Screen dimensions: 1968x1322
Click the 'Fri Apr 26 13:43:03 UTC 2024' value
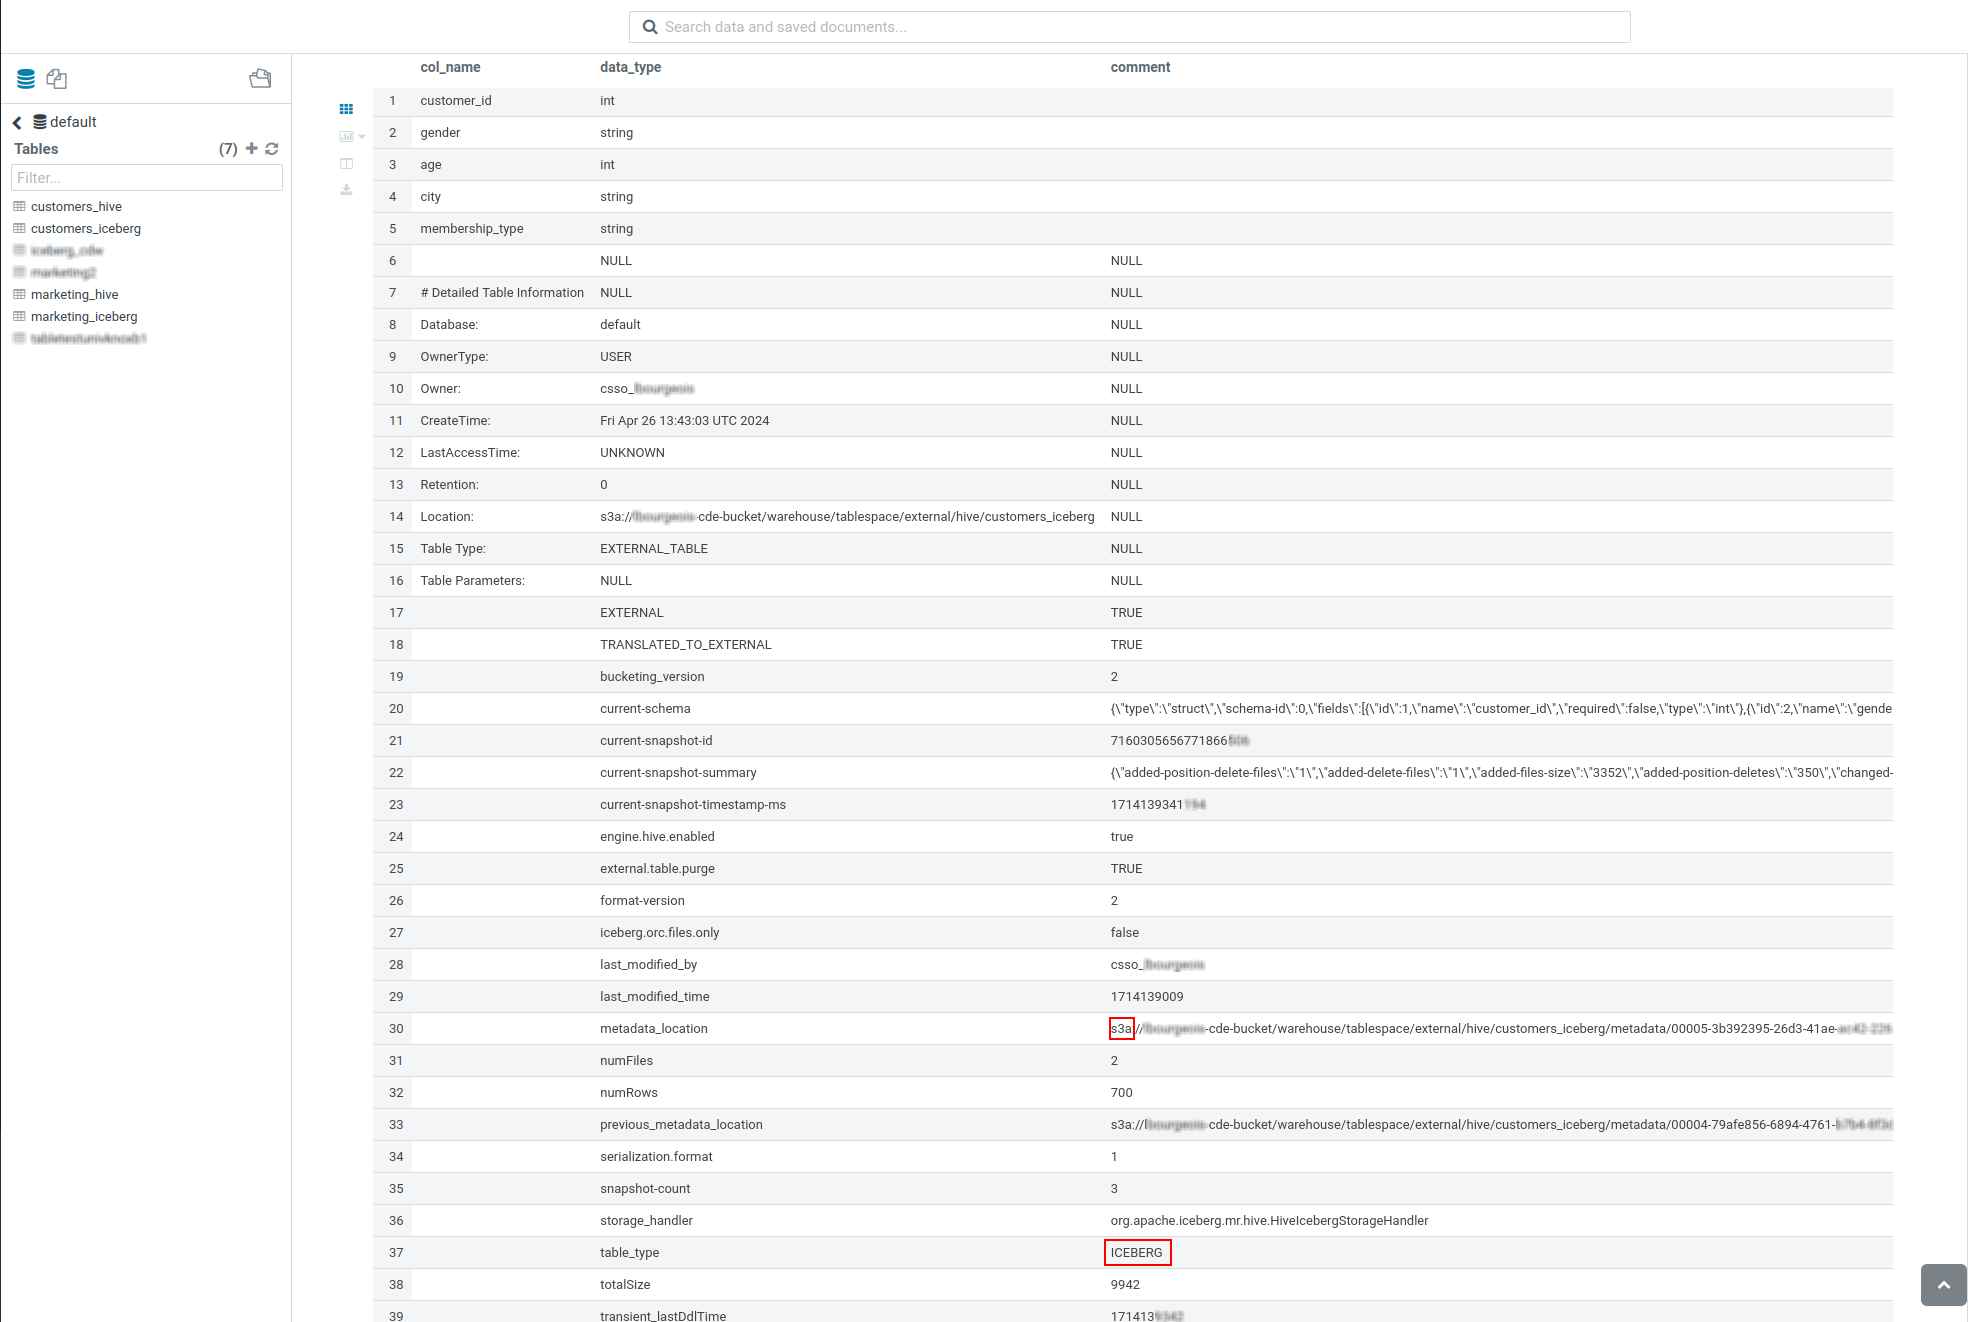point(685,421)
